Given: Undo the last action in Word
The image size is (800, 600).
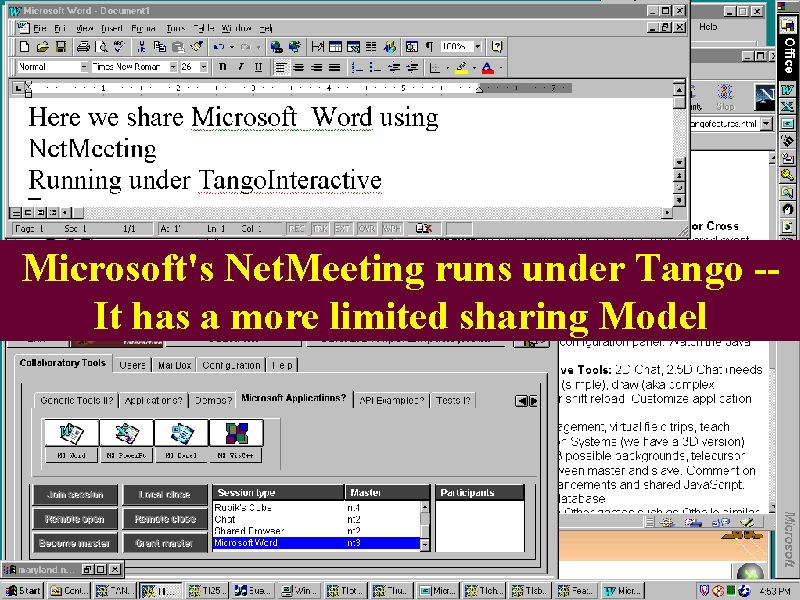Looking at the screenshot, I should 219,47.
